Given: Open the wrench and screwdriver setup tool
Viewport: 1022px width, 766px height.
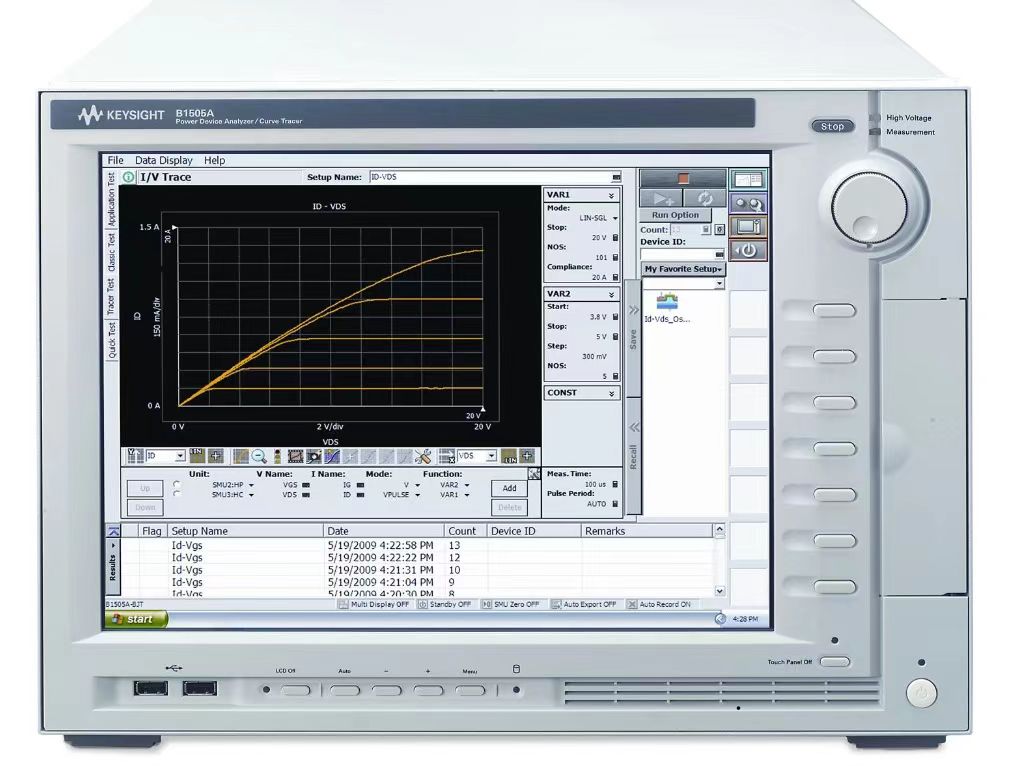Looking at the screenshot, I should pyautogui.click(x=423, y=456).
